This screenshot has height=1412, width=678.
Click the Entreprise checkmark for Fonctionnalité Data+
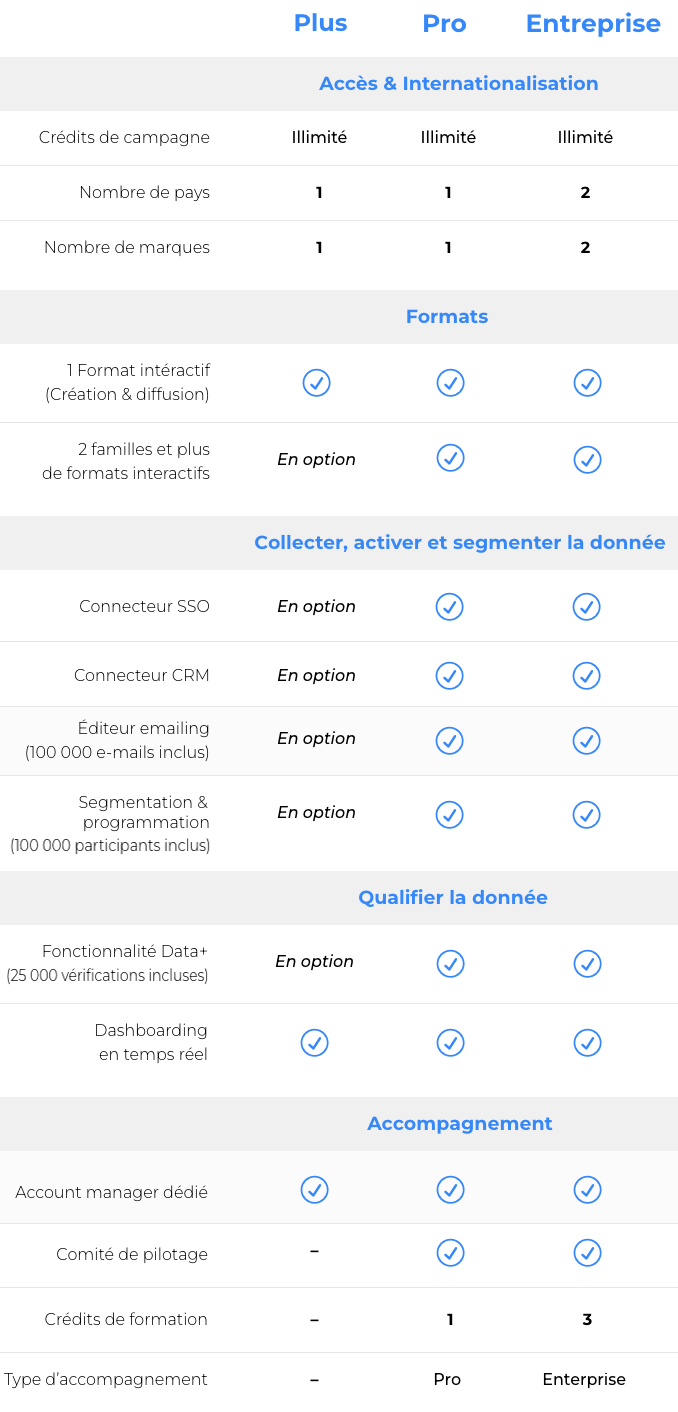coord(587,964)
